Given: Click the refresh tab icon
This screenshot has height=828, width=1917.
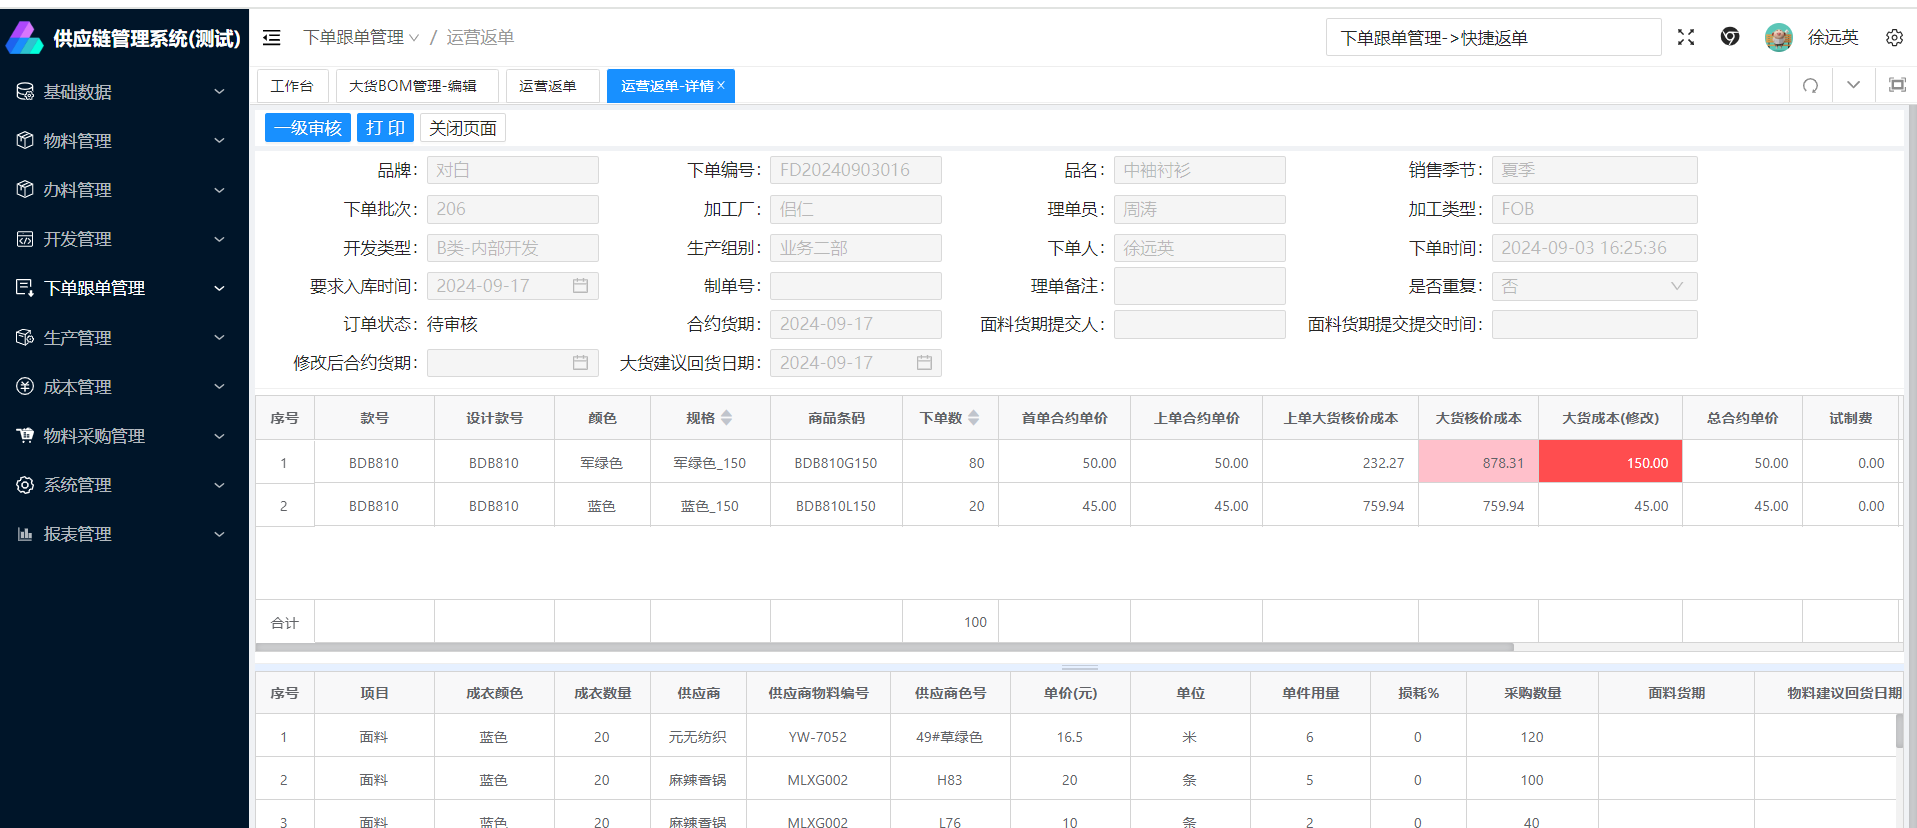Looking at the screenshot, I should 1810,86.
